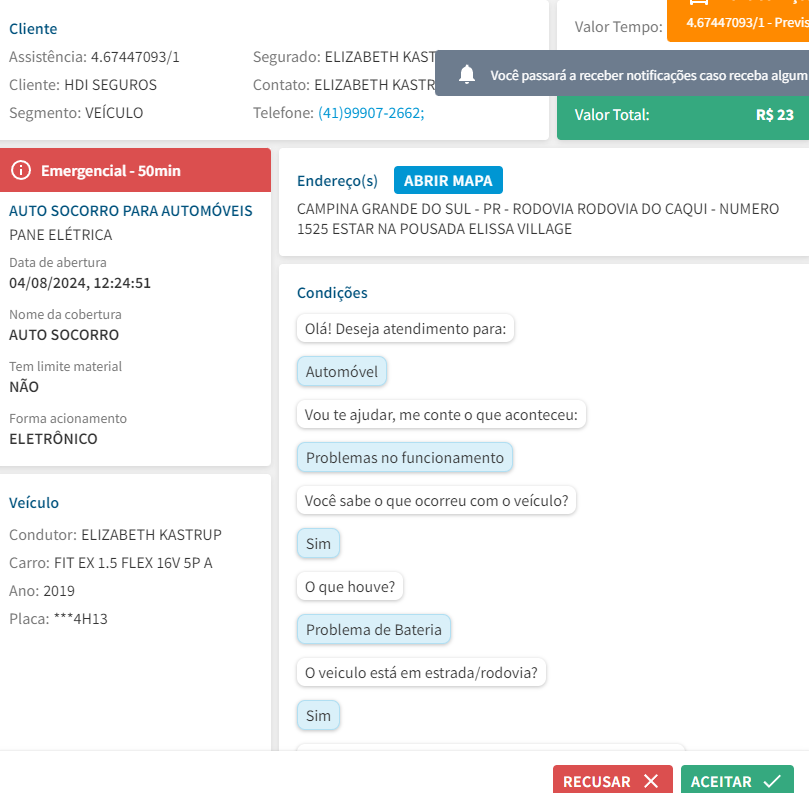Image resolution: width=809 pixels, height=793 pixels.
Task: Click the Endereço(s) heading
Action: pos(337,181)
